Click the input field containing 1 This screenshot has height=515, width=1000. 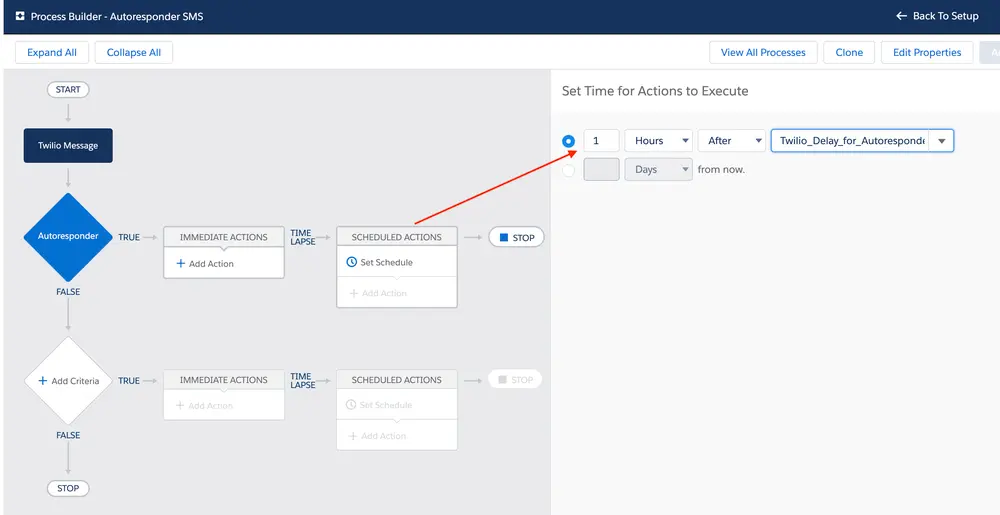click(x=601, y=141)
